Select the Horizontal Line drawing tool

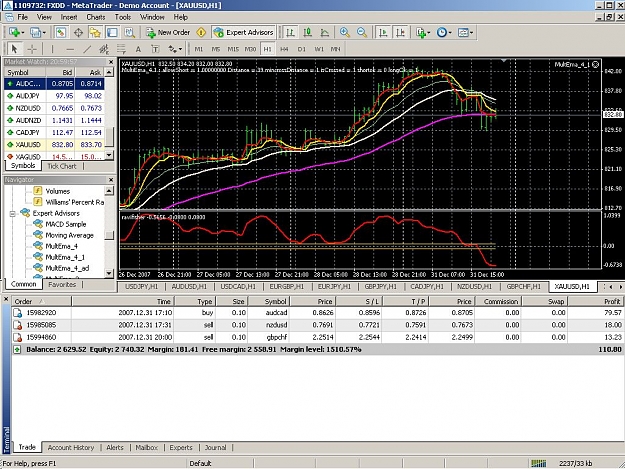click(x=70, y=49)
